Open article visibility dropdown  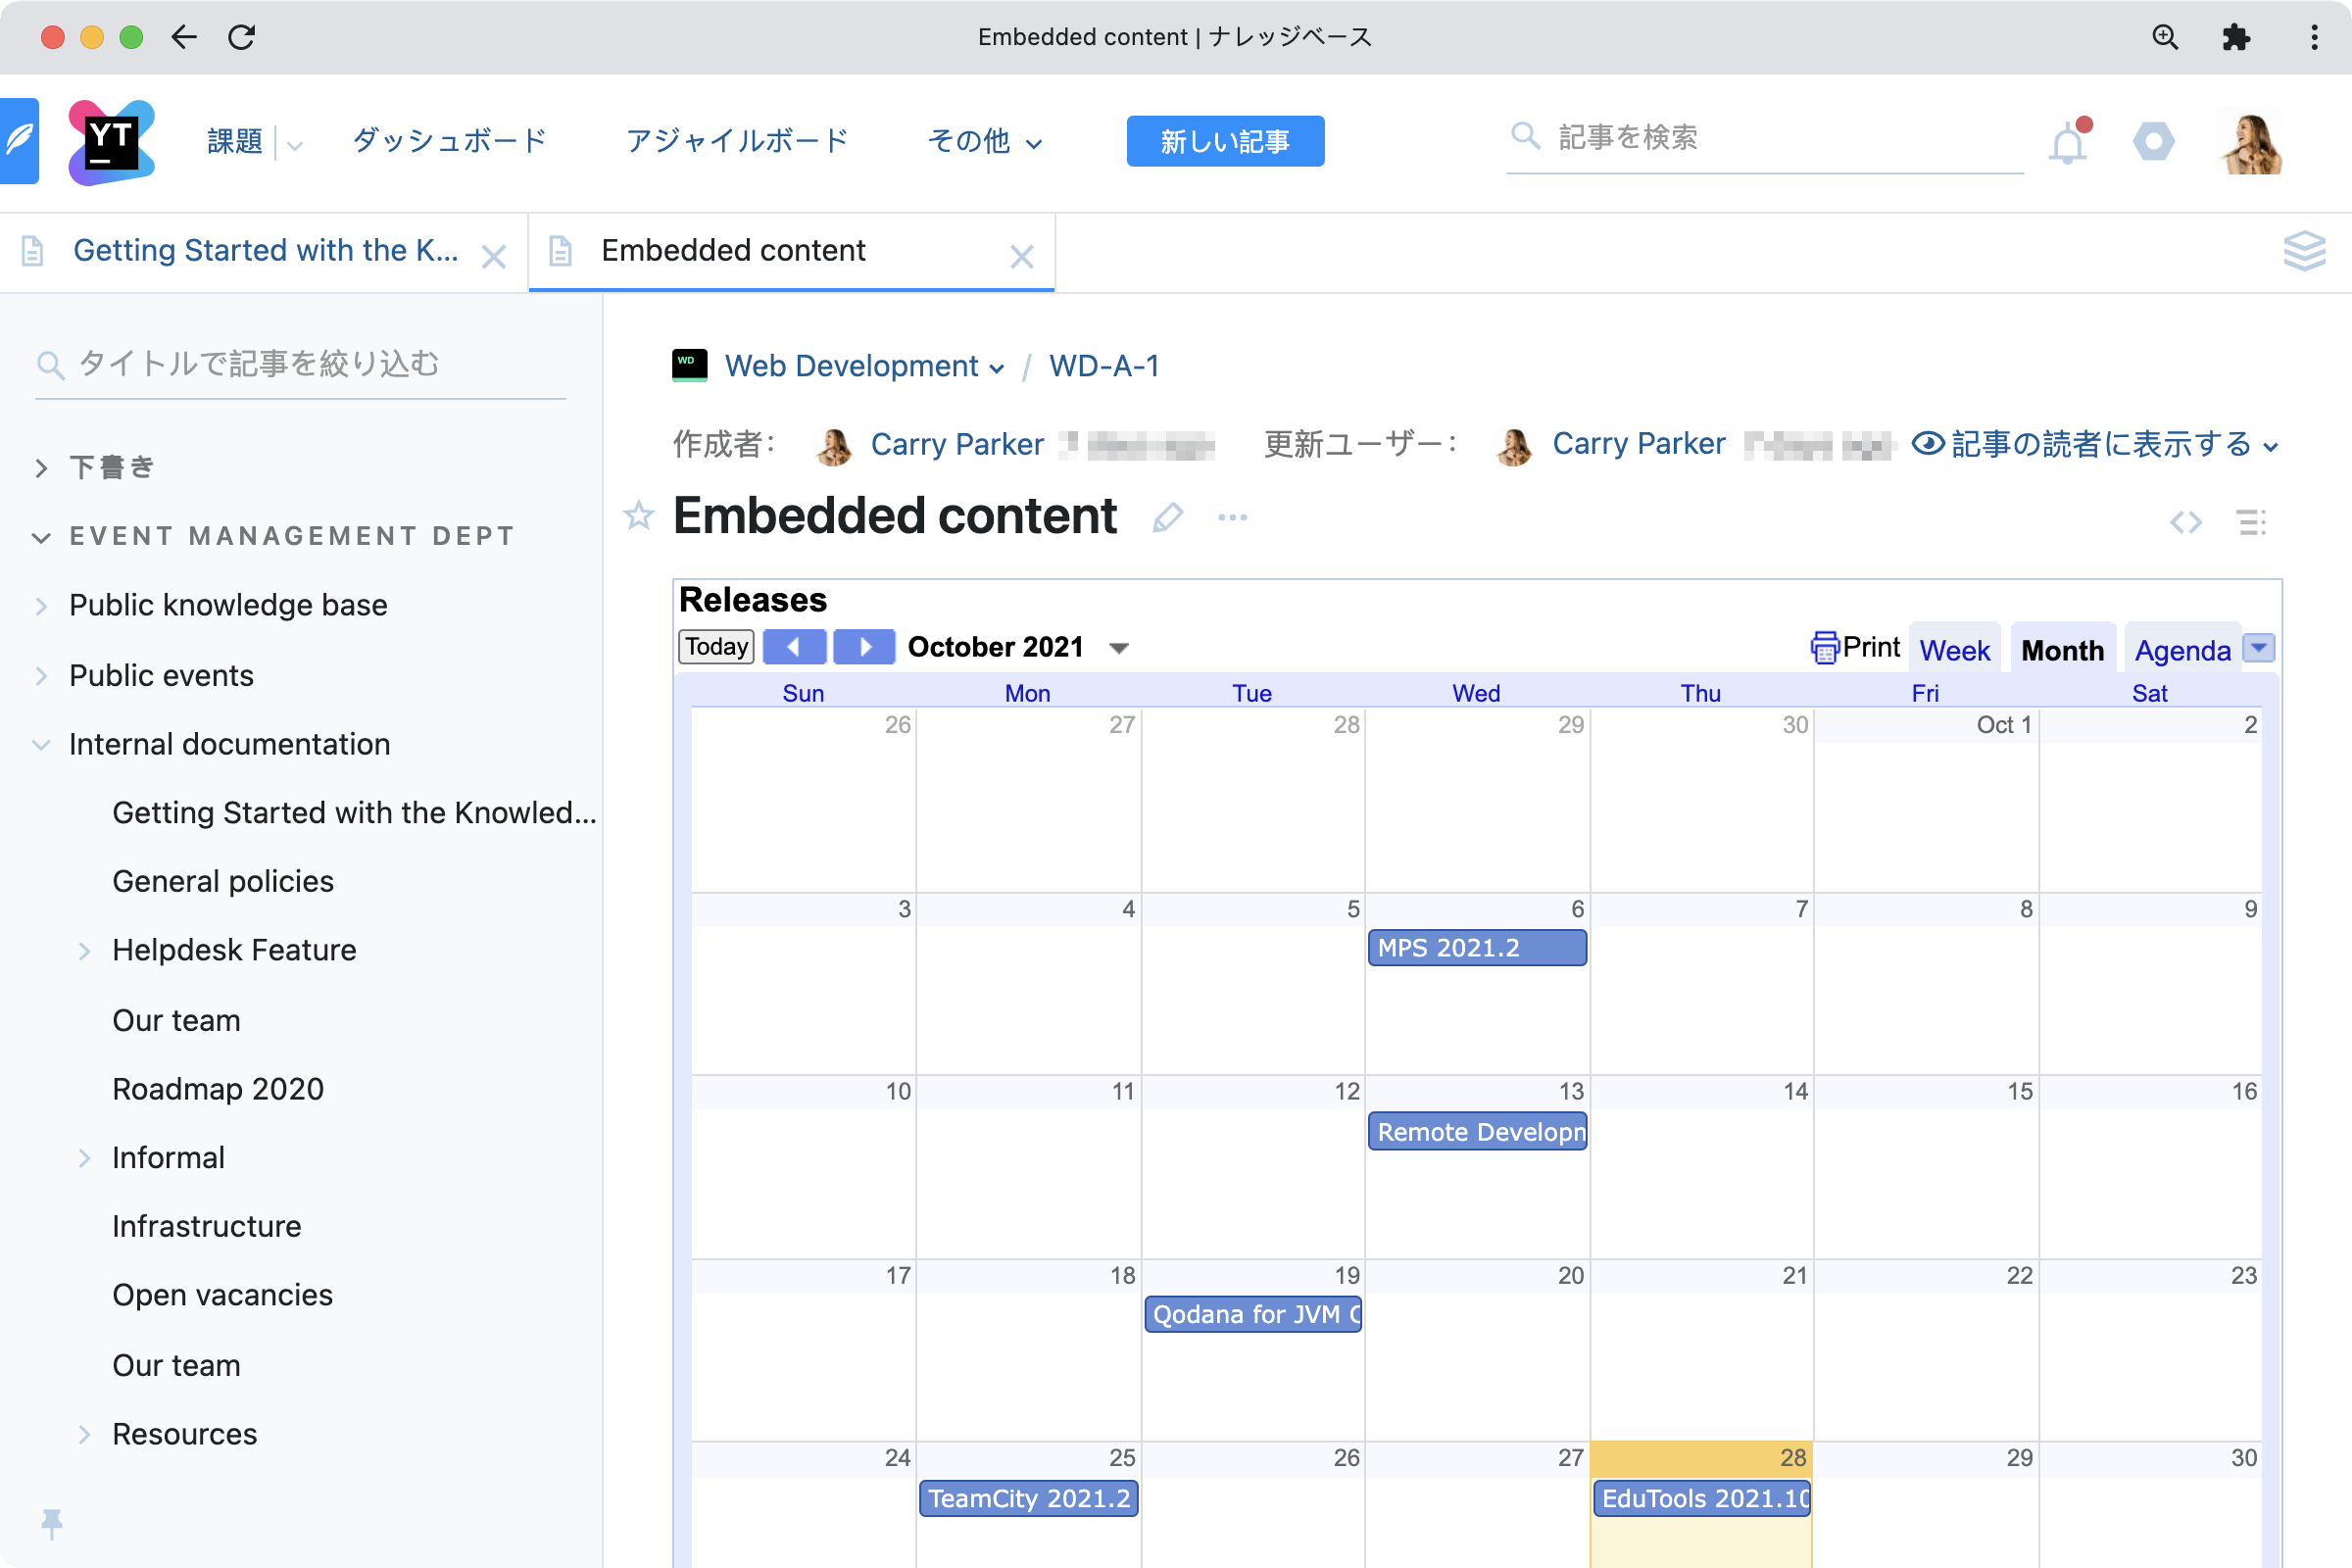(2095, 444)
